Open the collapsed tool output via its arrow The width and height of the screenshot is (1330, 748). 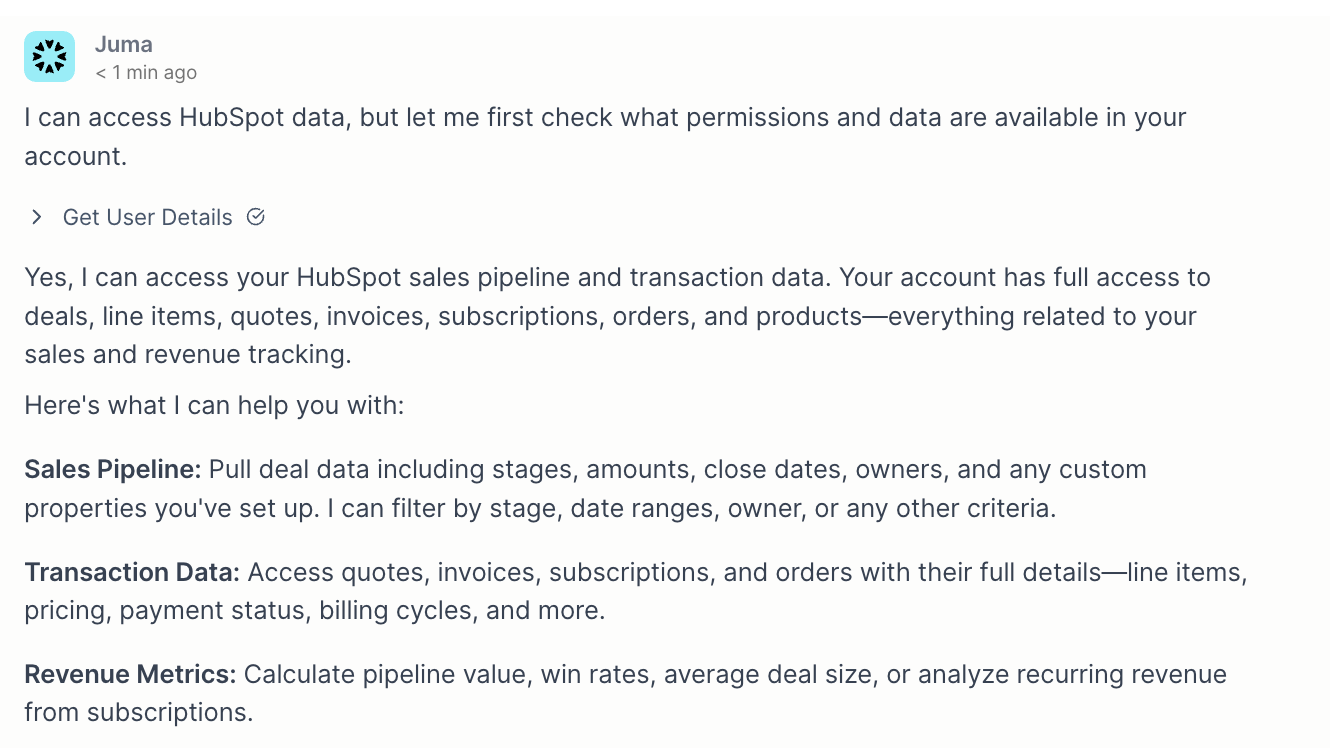(x=37, y=217)
